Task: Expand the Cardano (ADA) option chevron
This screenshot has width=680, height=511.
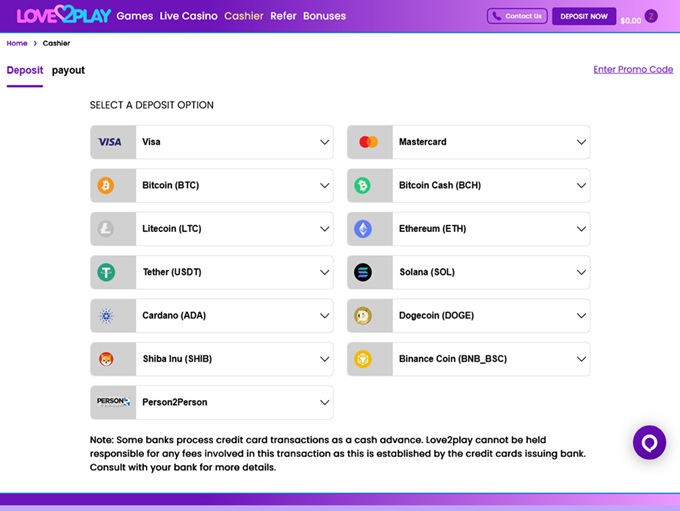Action: tap(324, 316)
